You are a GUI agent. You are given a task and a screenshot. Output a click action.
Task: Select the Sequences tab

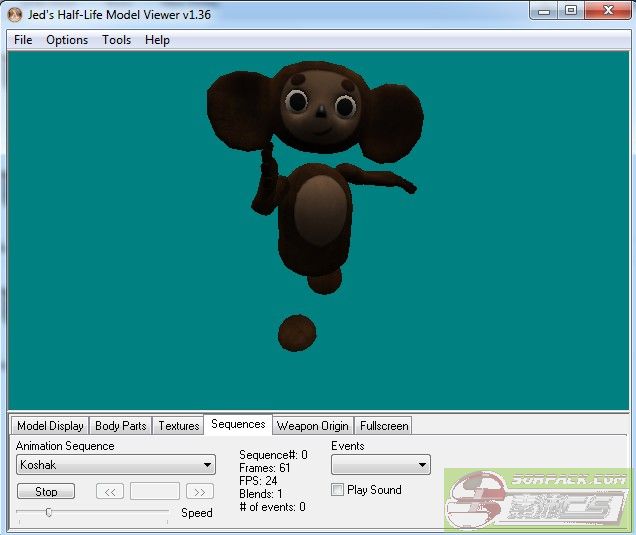tap(238, 424)
